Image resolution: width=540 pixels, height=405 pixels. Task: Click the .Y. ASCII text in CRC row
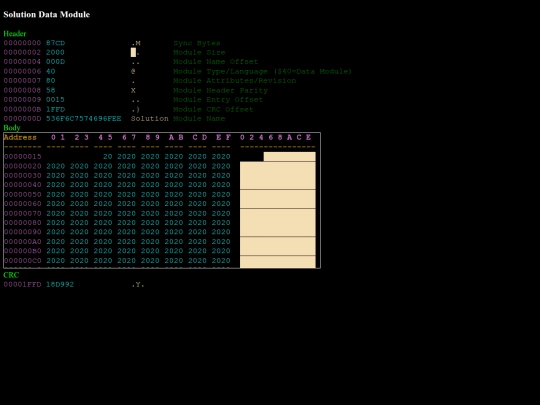click(x=138, y=284)
